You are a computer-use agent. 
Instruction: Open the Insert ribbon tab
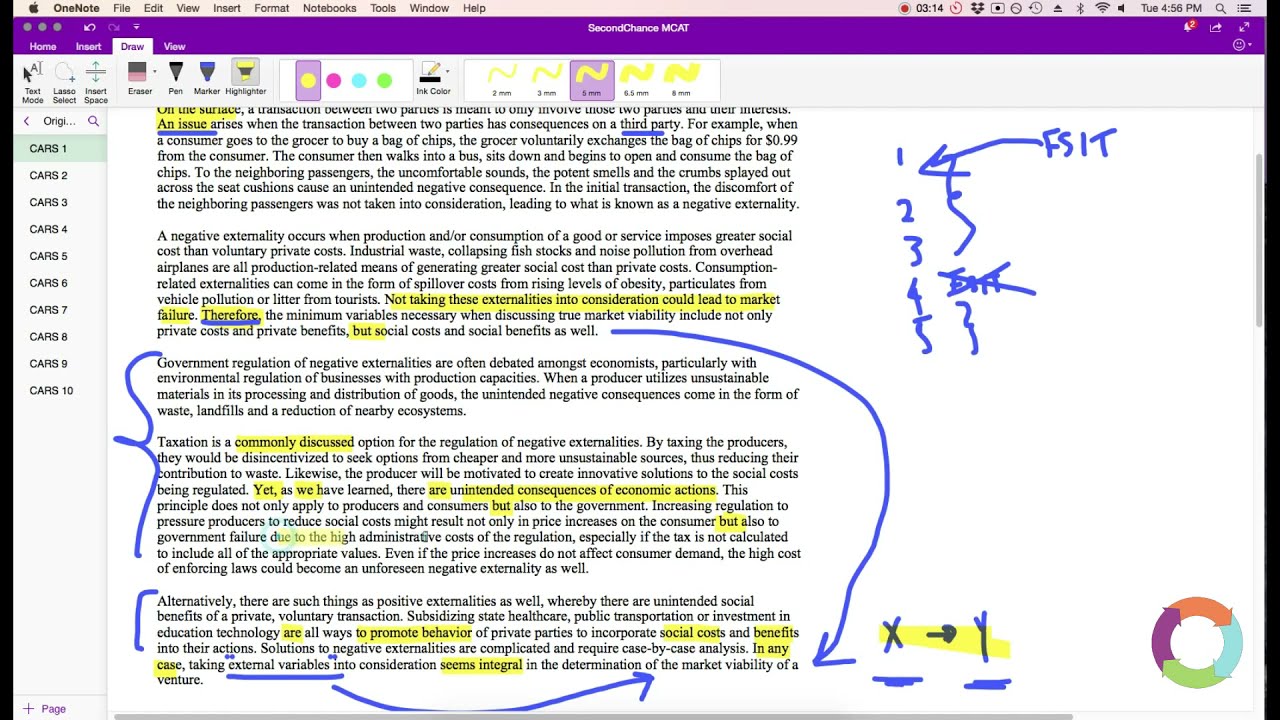[x=88, y=46]
